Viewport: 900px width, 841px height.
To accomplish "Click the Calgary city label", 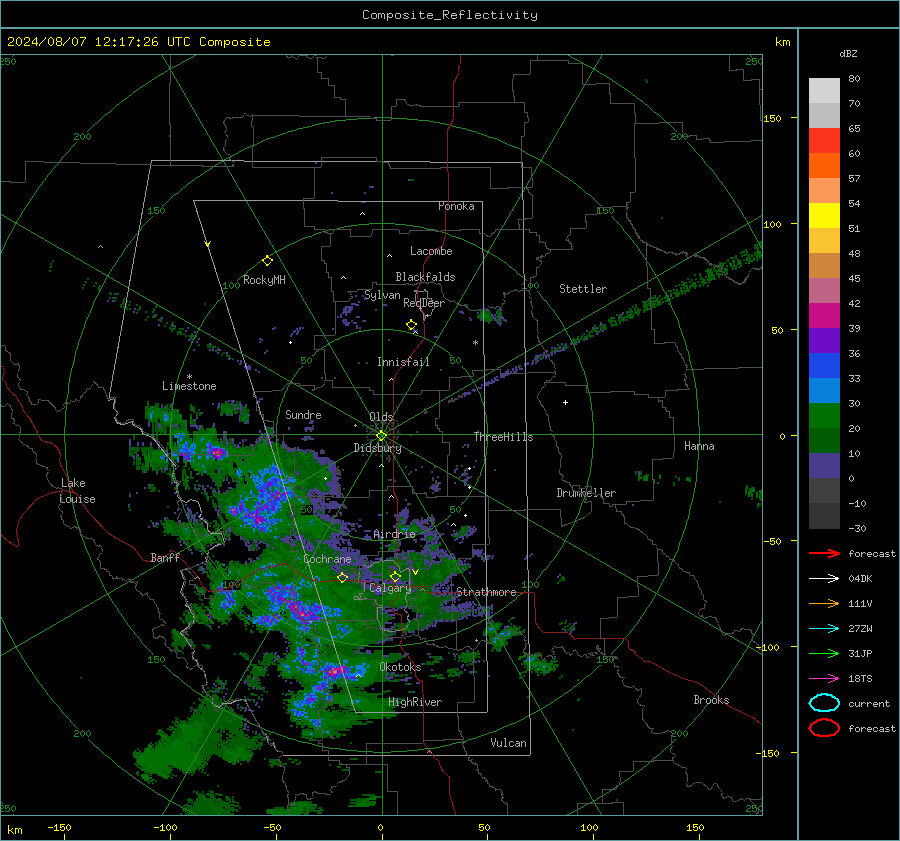I will tap(390, 588).
